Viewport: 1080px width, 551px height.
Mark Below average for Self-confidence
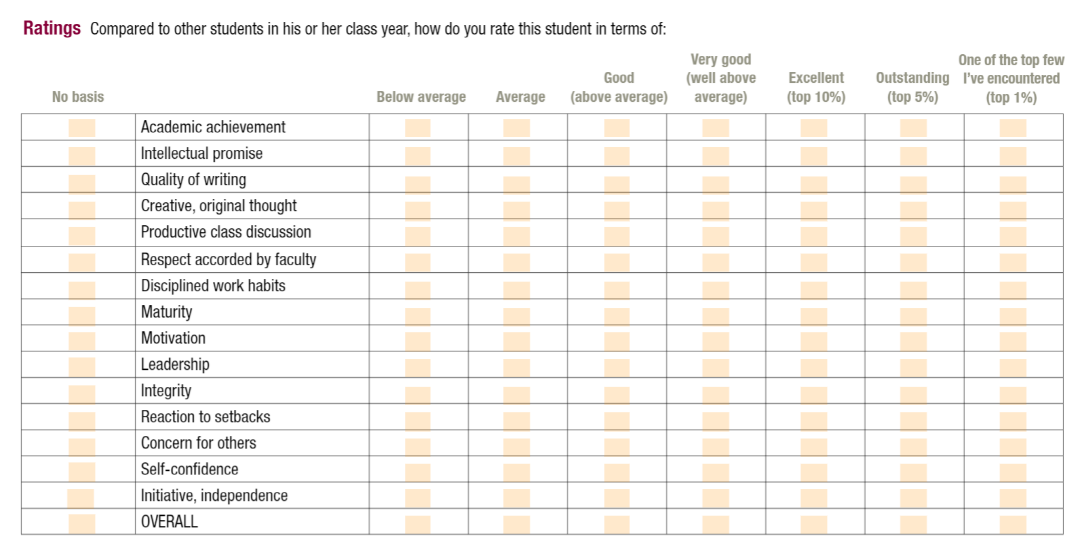tap(418, 470)
